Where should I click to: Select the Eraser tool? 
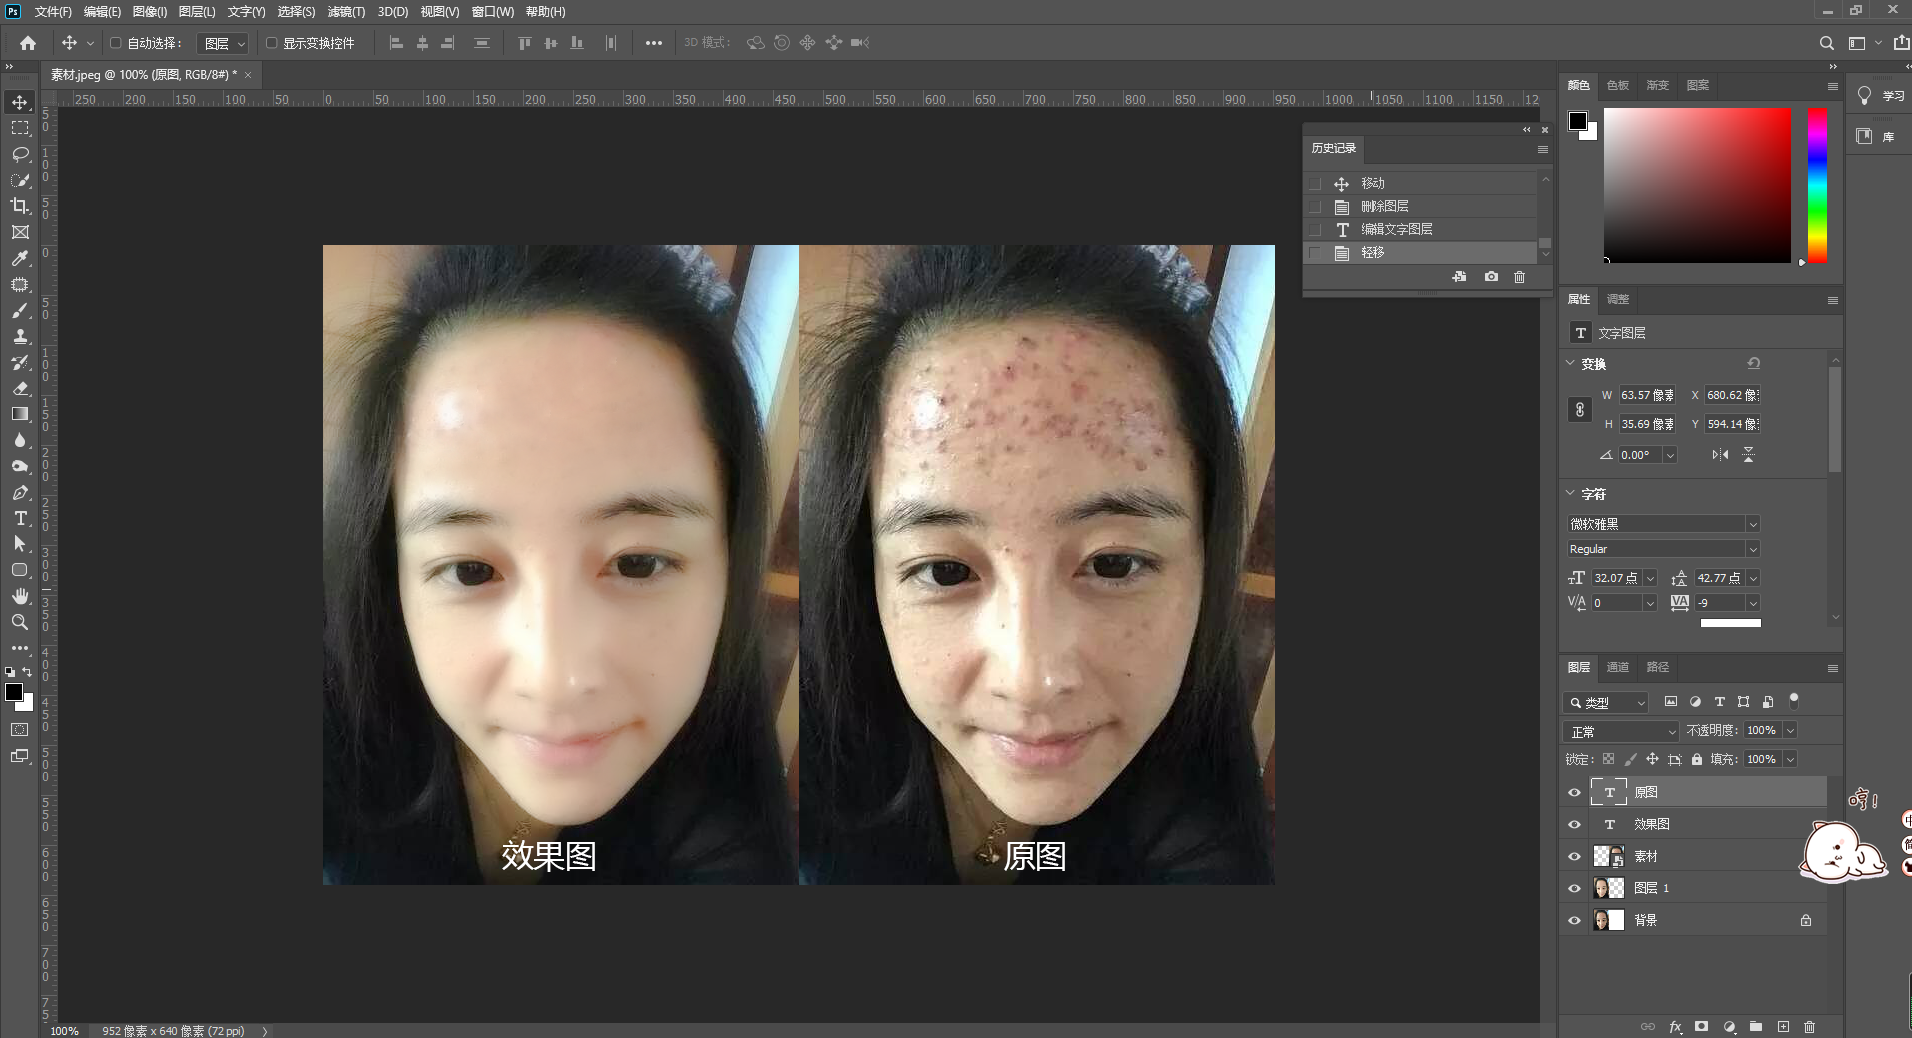click(x=20, y=388)
